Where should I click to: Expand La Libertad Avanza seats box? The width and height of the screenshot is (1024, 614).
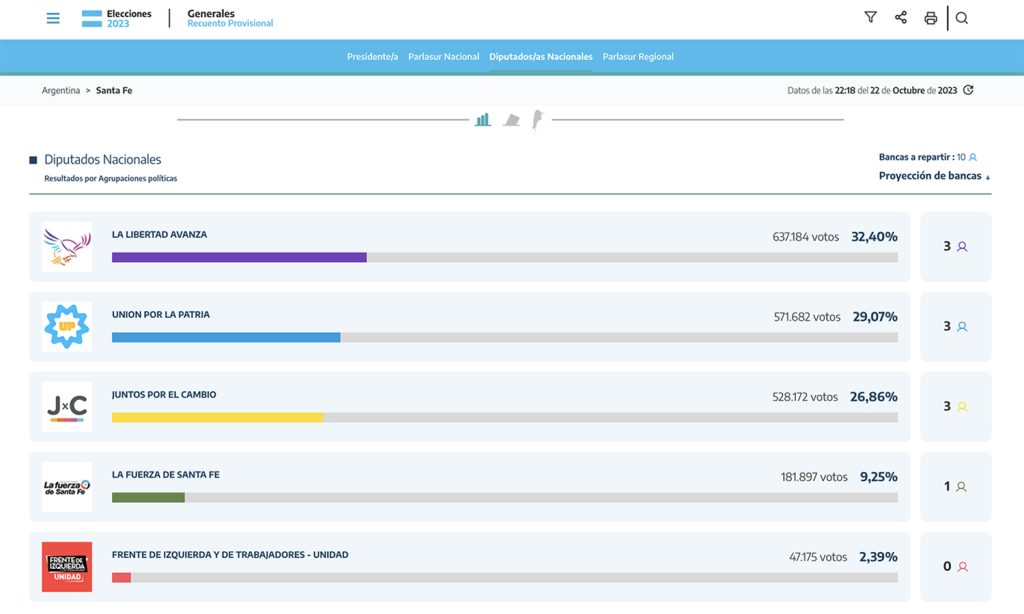pyautogui.click(x=955, y=246)
